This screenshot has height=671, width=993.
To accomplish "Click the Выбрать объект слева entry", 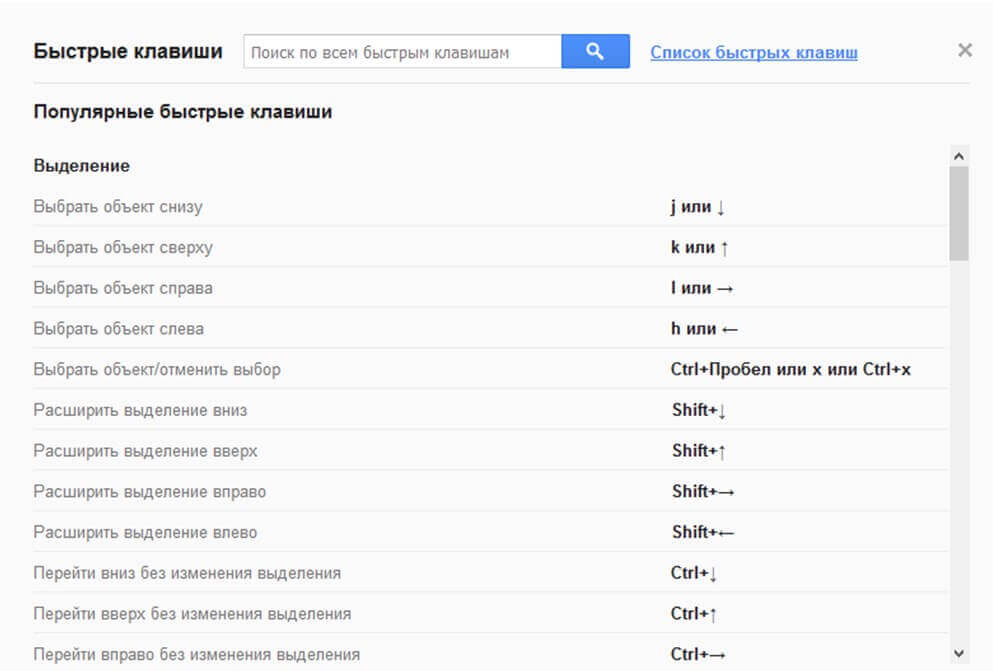I will click(118, 328).
